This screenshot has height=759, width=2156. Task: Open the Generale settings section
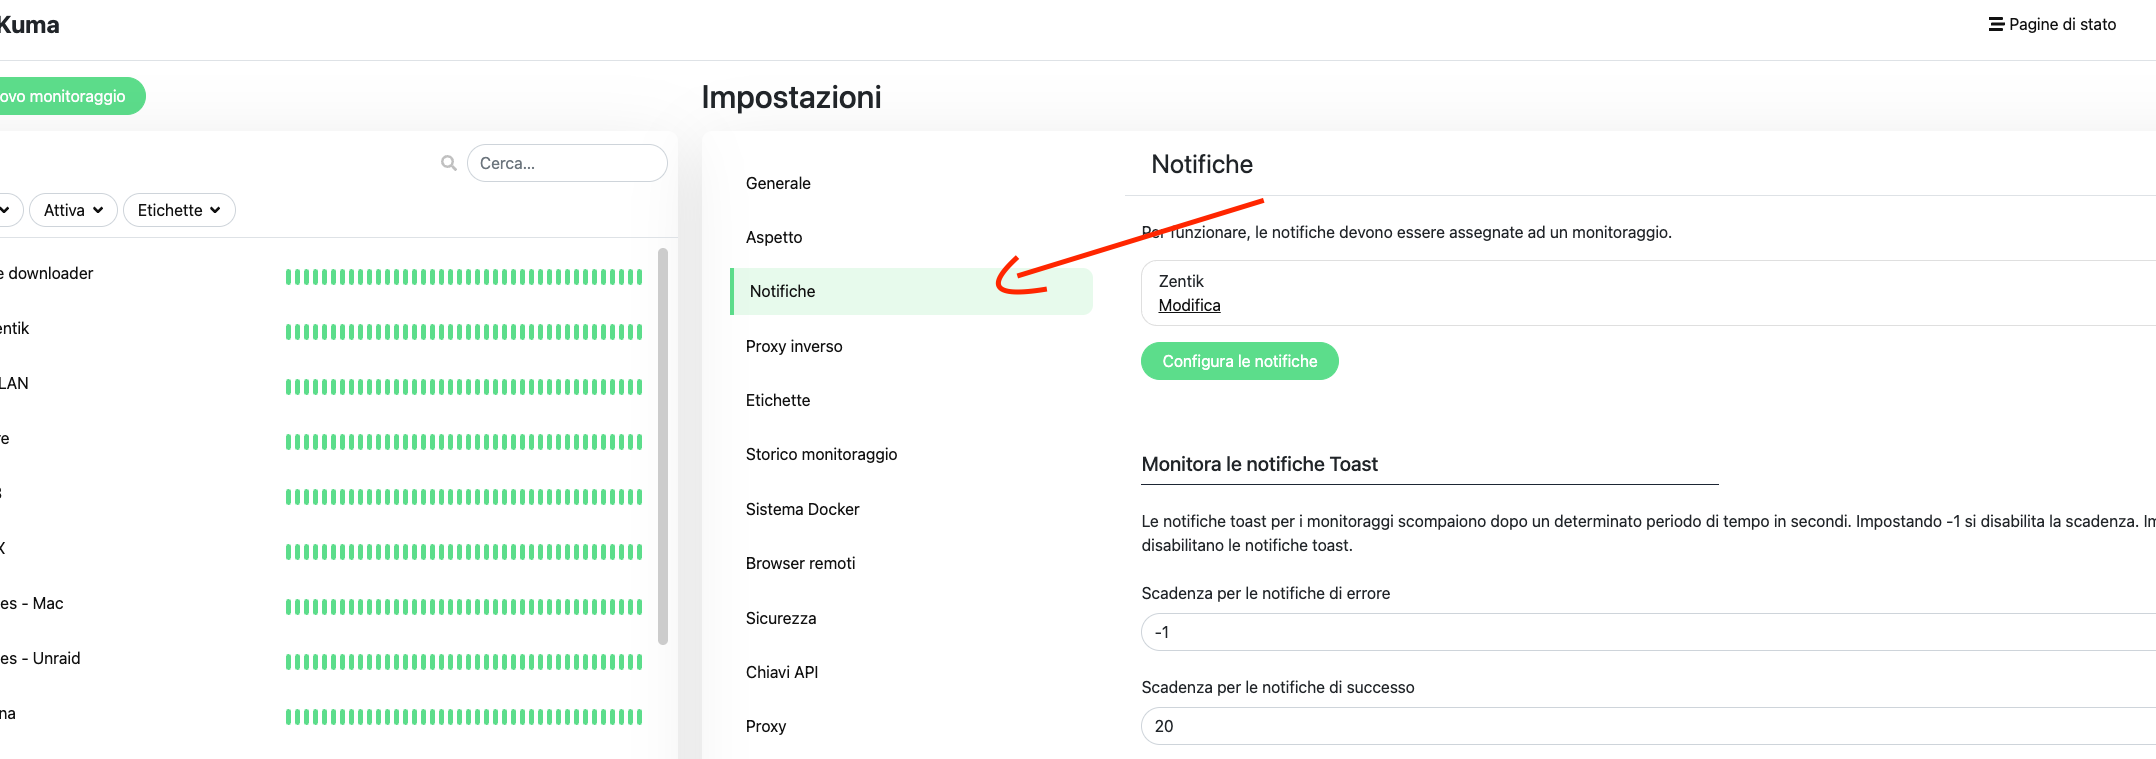(778, 183)
